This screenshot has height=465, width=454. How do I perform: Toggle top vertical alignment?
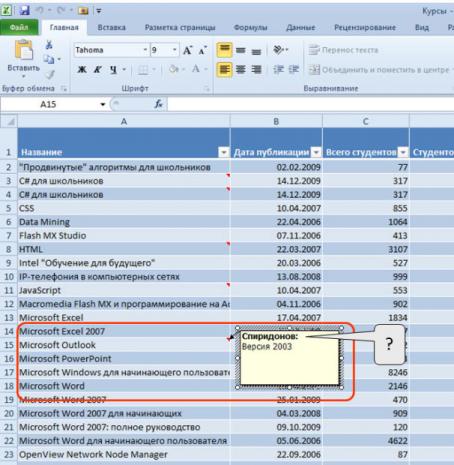(x=224, y=50)
